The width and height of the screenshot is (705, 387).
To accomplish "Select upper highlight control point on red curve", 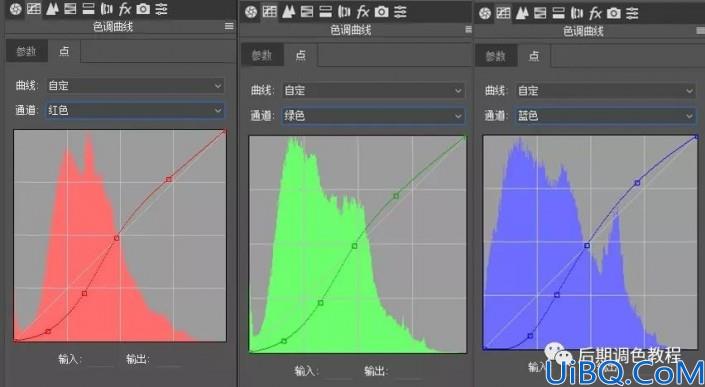I will pyautogui.click(x=169, y=179).
